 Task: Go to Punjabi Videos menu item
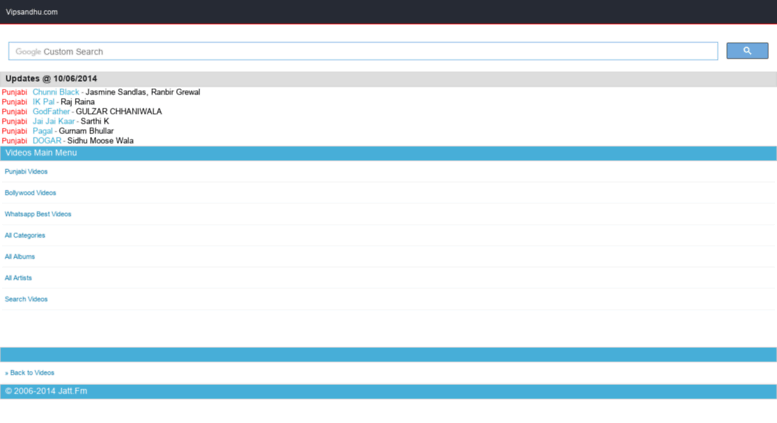26,172
